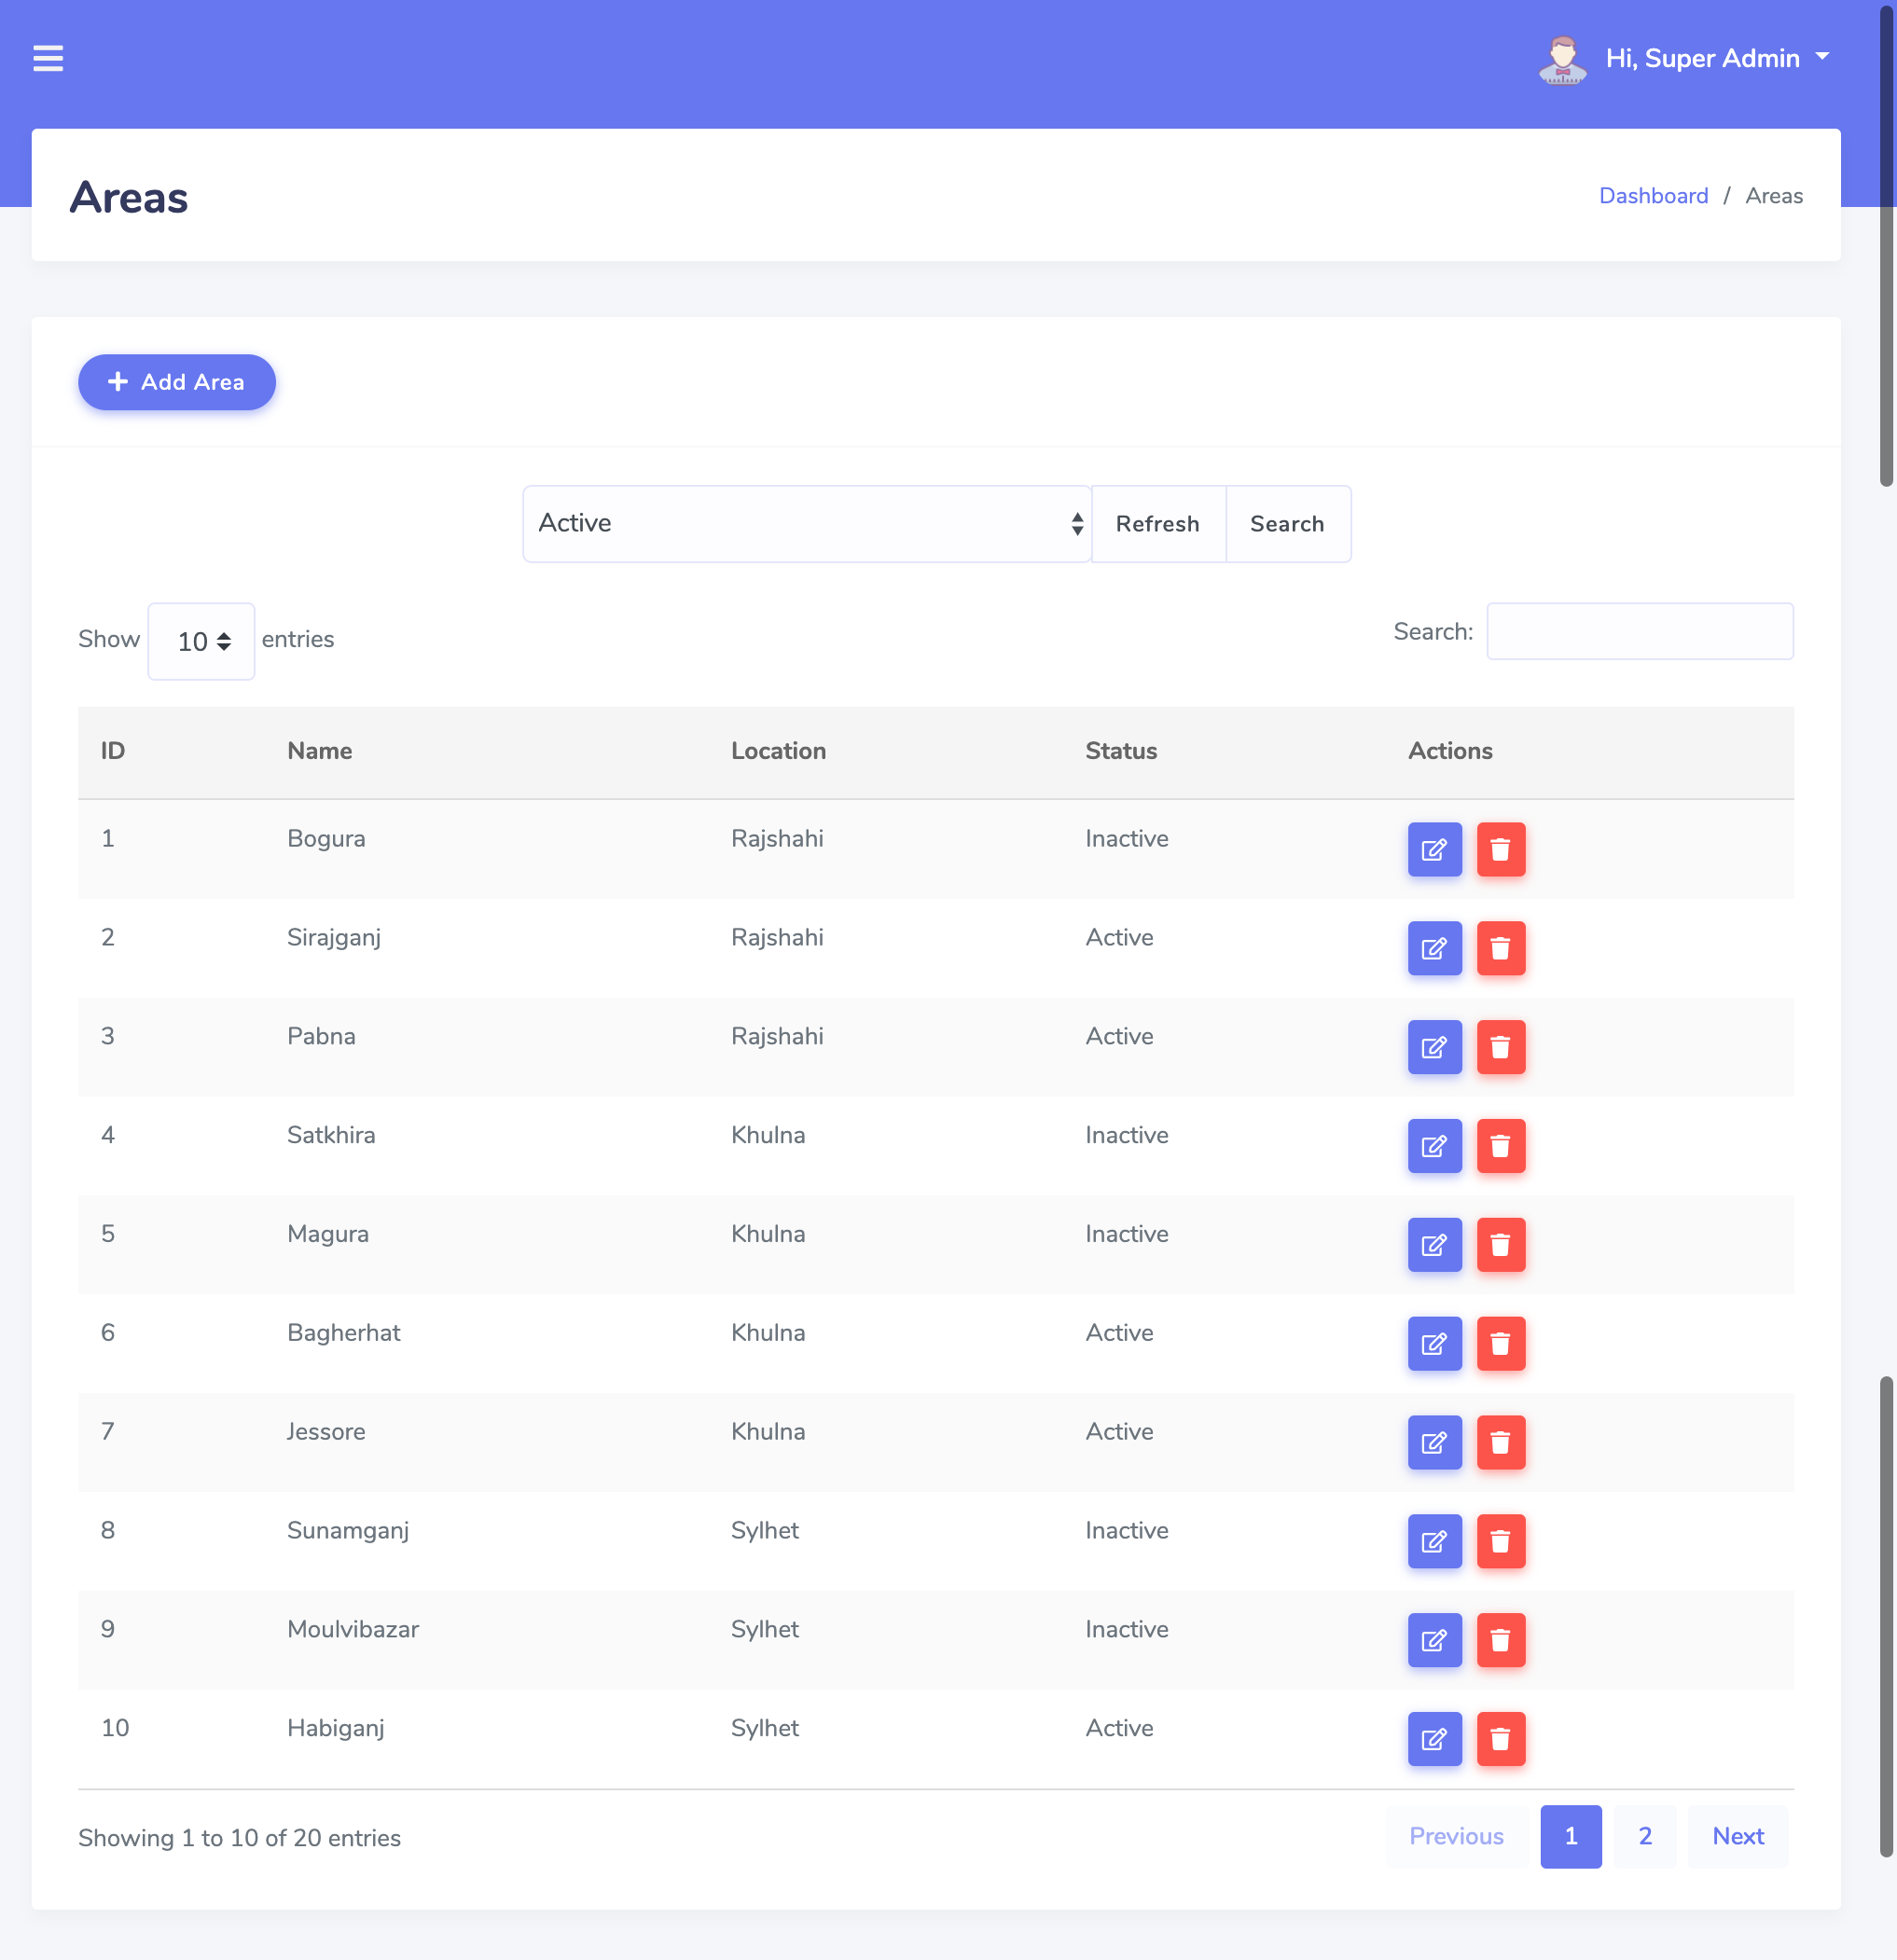Delete the Pabna area row
This screenshot has width=1897, height=1960.
[x=1500, y=1047]
